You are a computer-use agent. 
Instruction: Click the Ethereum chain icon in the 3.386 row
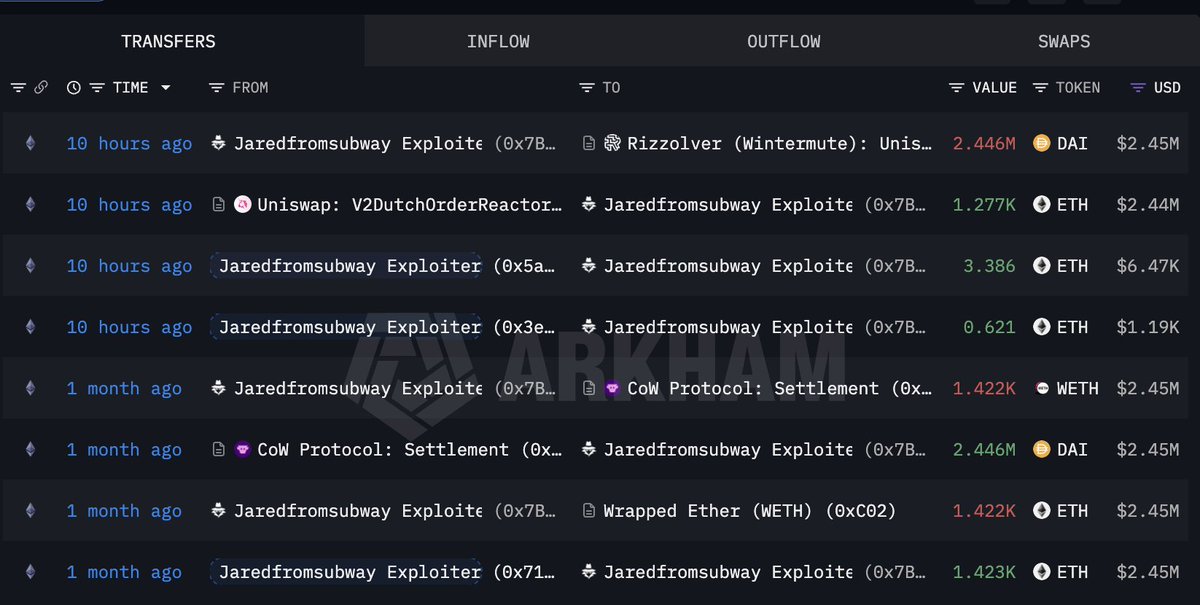30,266
